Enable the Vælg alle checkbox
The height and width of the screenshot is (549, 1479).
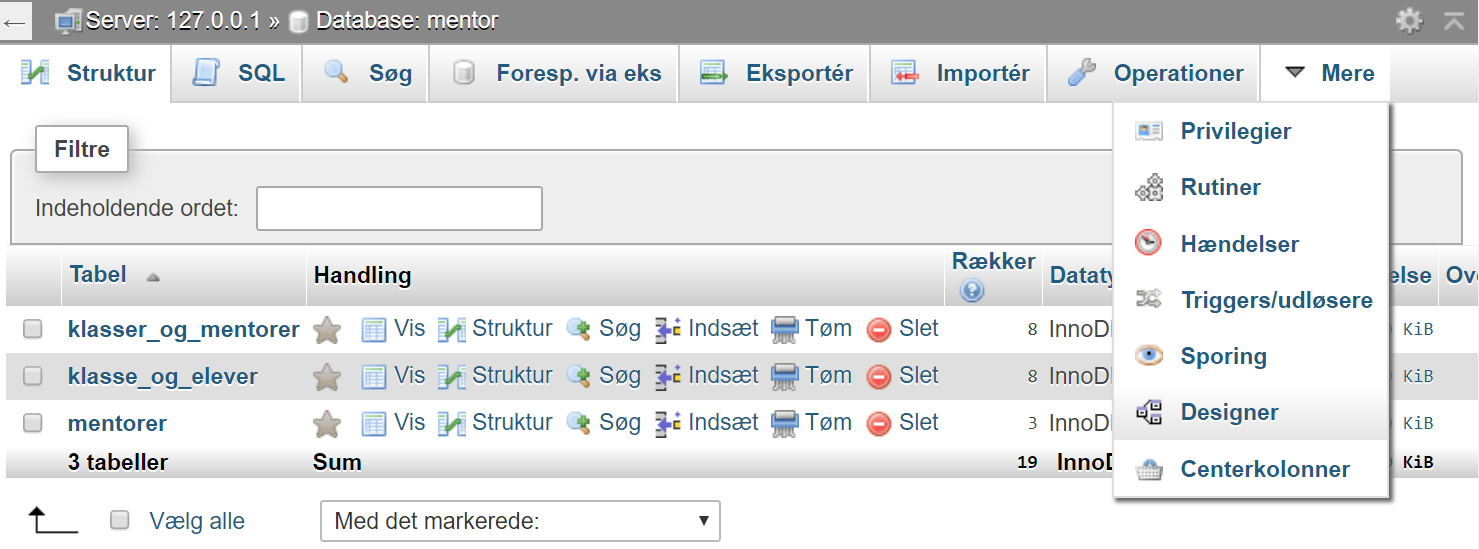coord(120,520)
